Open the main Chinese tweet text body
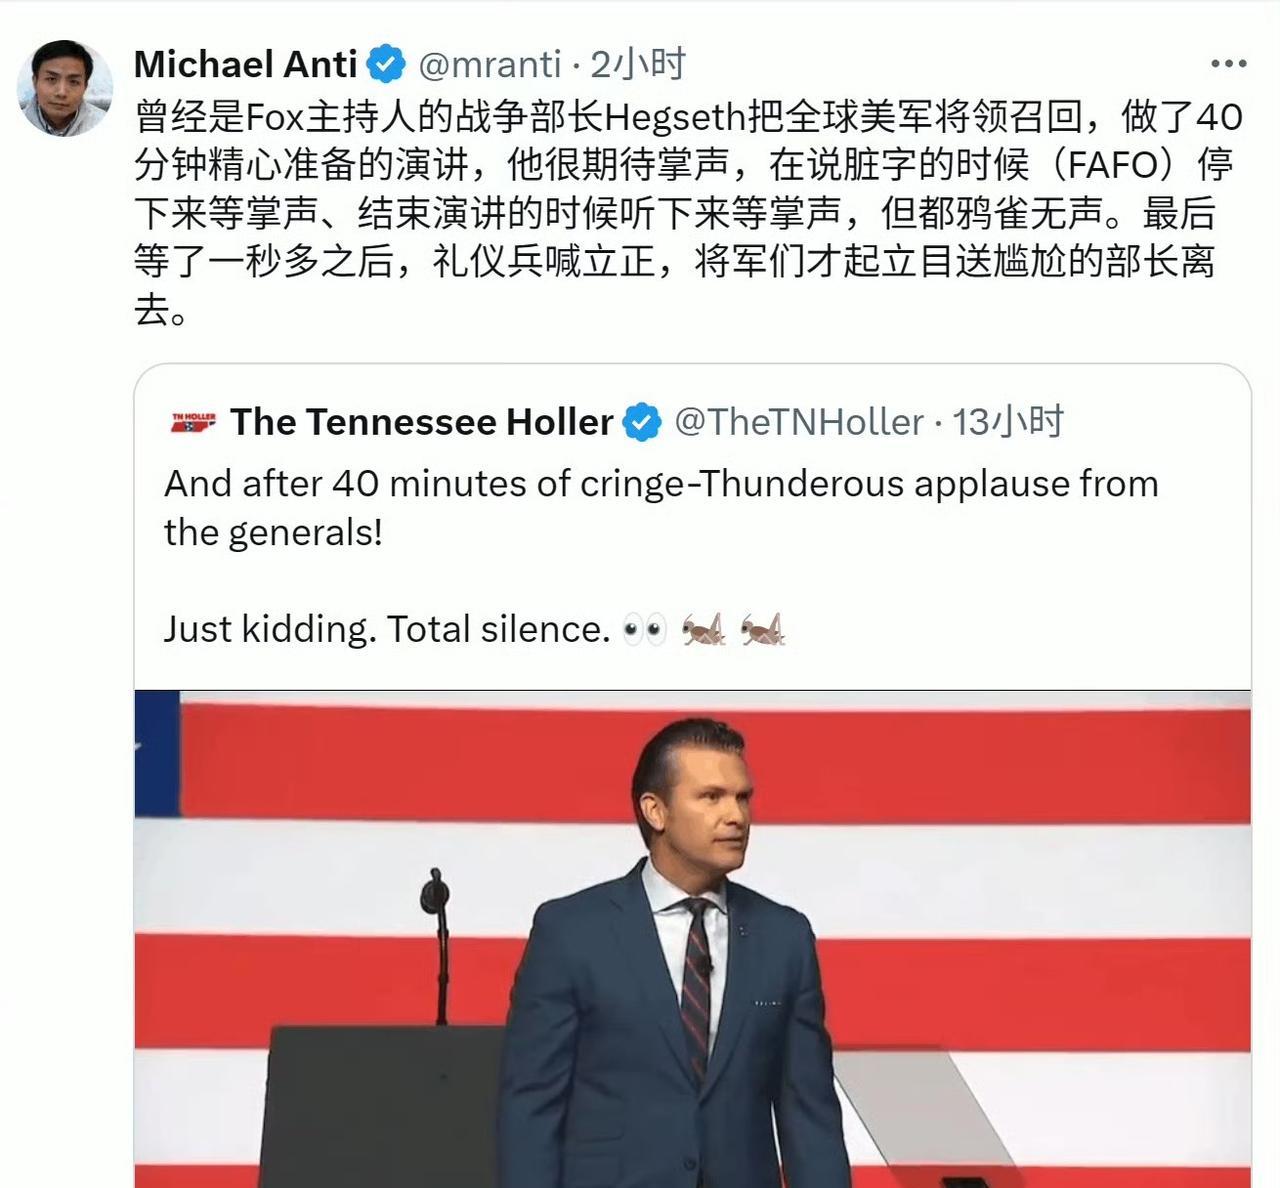This screenshot has width=1280, height=1188. 688,213
